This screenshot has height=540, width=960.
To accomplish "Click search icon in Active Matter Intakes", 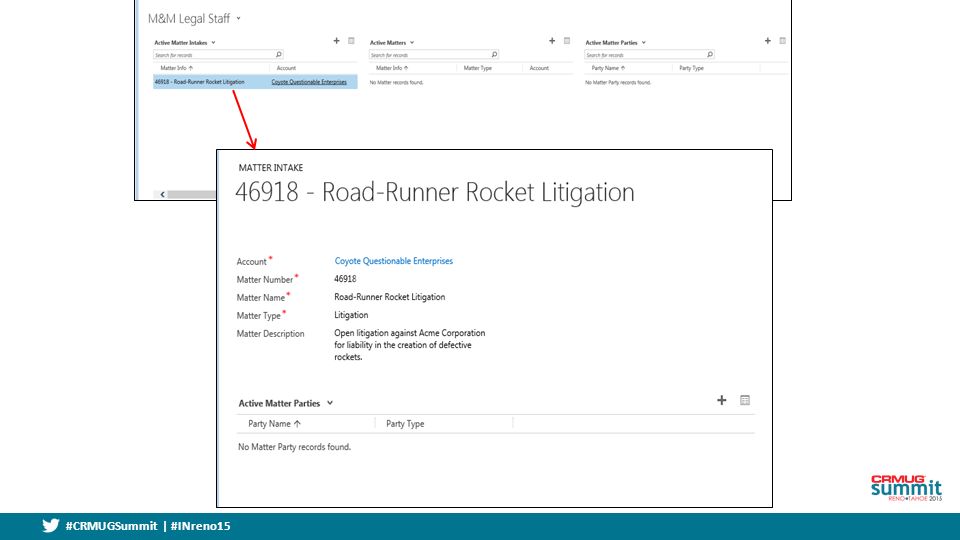I will [279, 54].
